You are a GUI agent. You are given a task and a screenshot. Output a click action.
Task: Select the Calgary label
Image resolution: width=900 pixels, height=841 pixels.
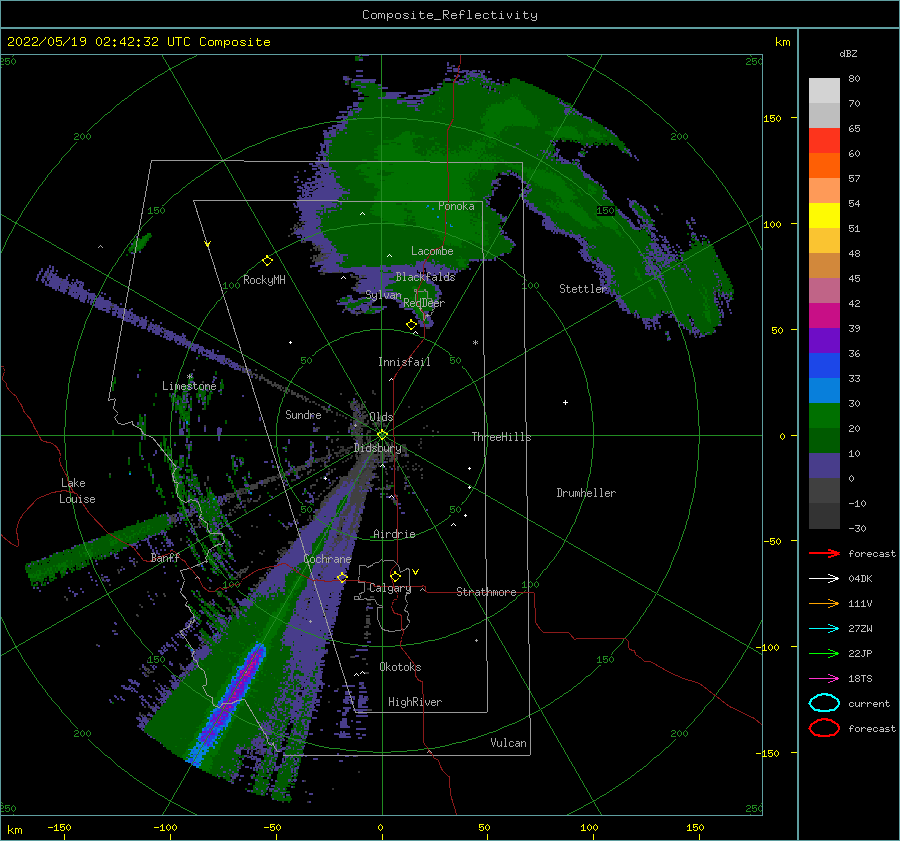[390, 588]
